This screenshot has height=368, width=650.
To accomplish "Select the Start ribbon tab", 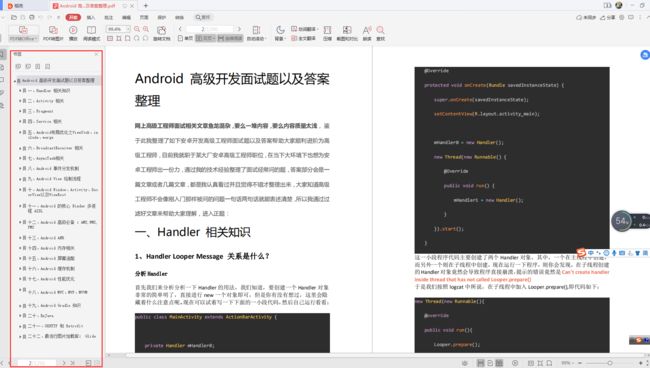I will [x=73, y=17].
